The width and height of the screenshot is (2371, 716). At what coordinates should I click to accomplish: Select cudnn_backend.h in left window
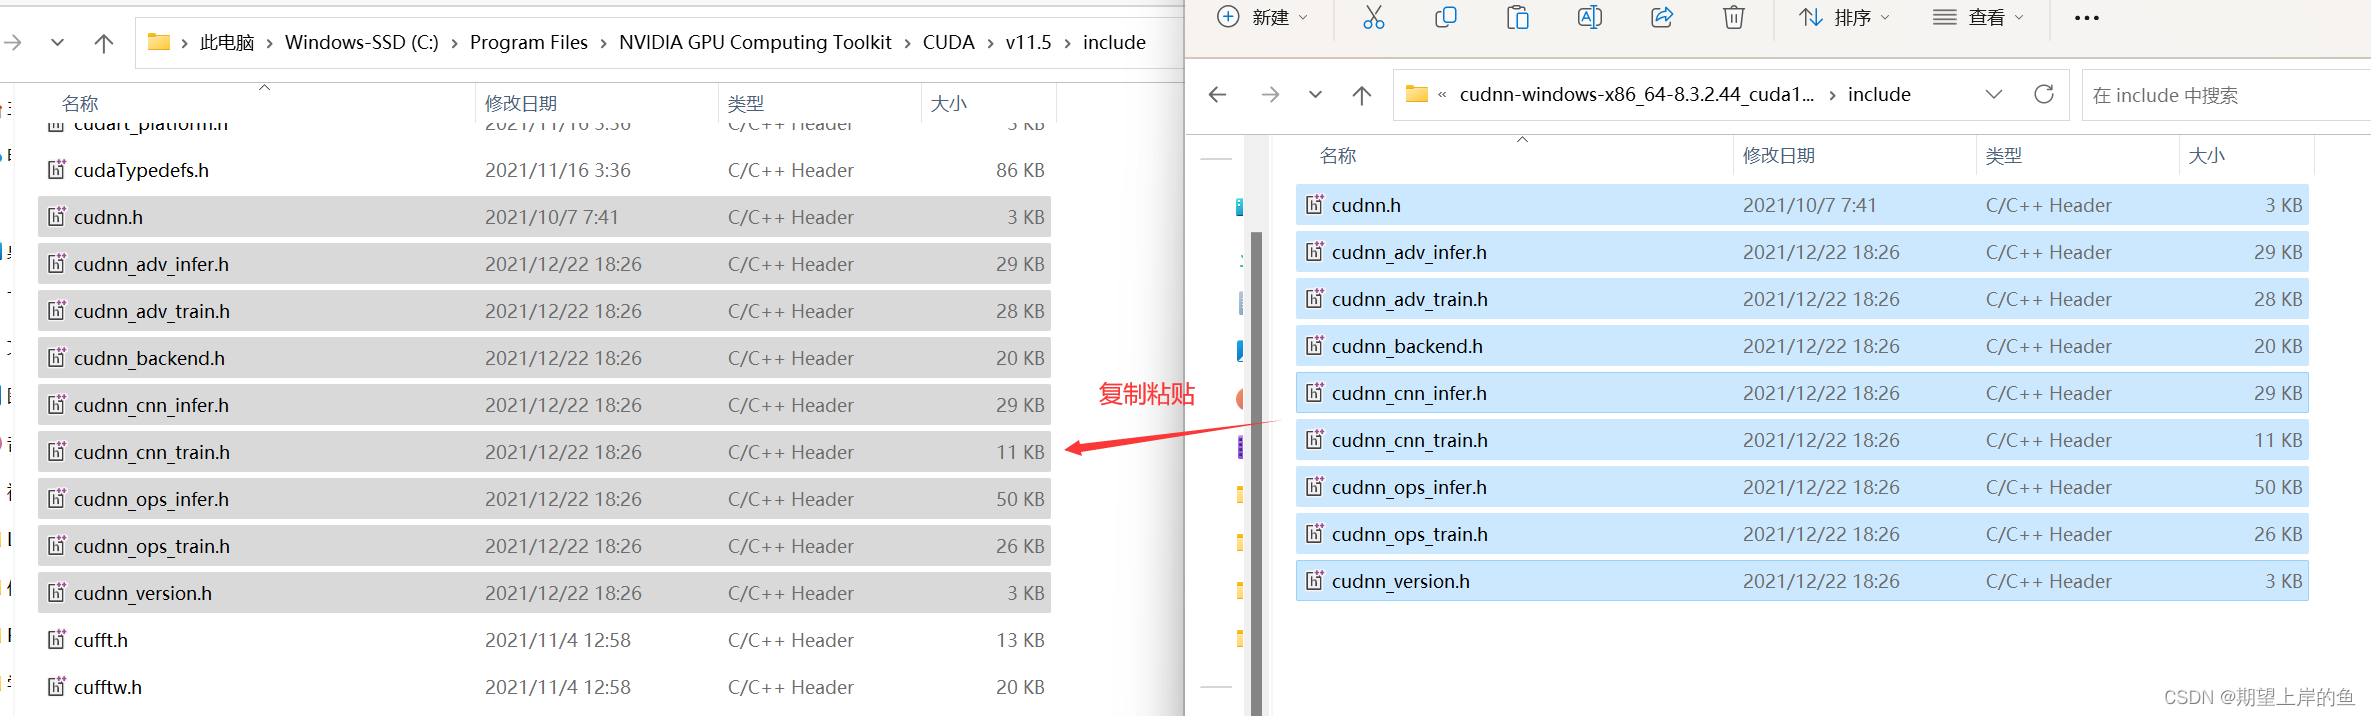pos(545,359)
